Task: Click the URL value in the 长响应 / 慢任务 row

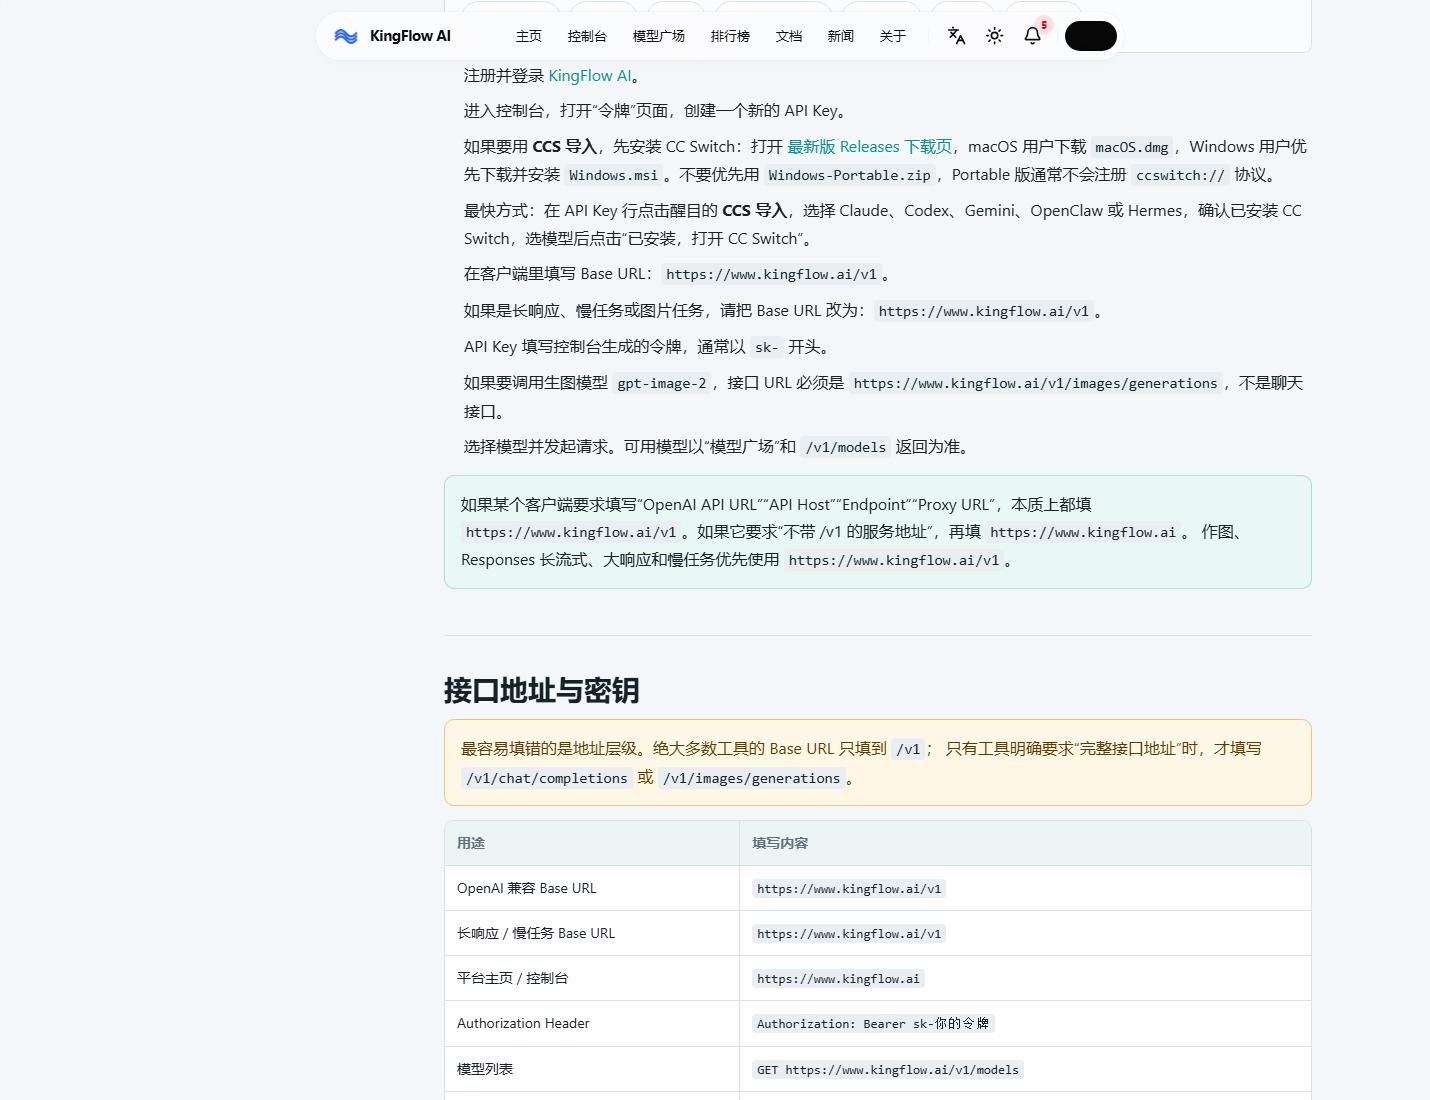Action: (849, 934)
